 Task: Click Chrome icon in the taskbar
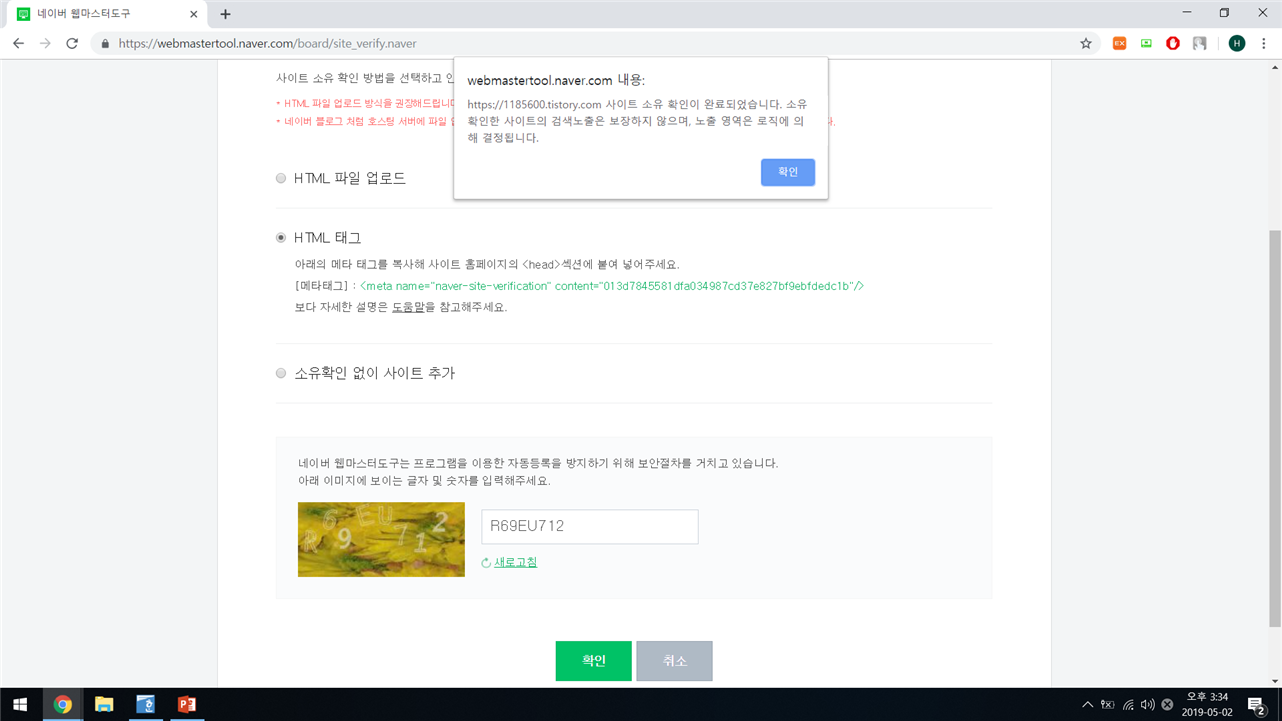point(62,705)
